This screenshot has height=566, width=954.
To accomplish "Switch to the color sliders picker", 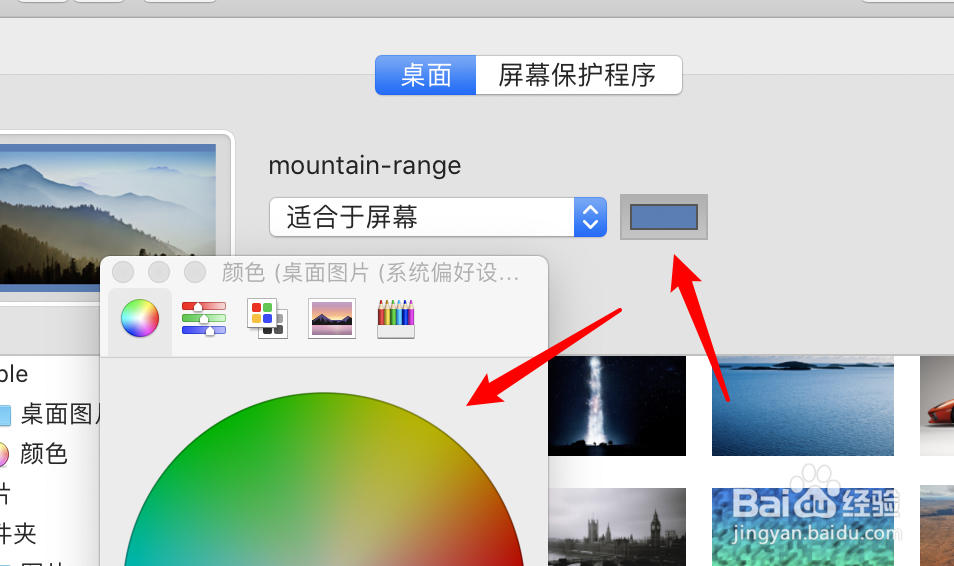I will [x=204, y=318].
